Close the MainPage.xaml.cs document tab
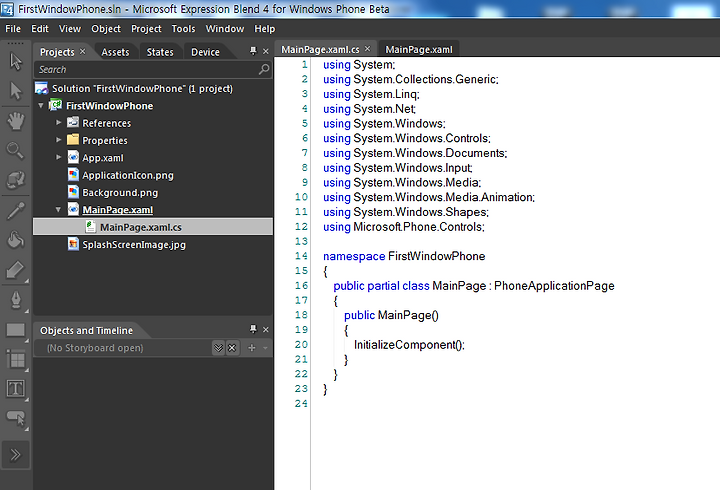Screen dimensions: 720x490 367,49
